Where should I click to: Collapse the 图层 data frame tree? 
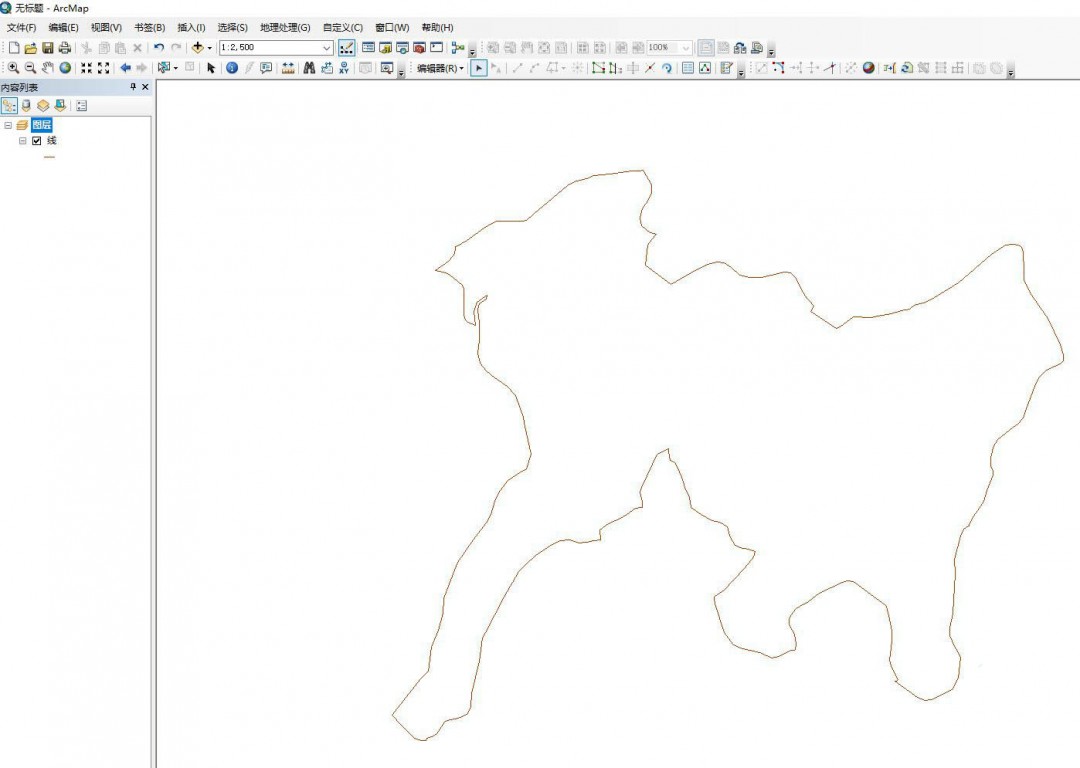tap(8, 125)
